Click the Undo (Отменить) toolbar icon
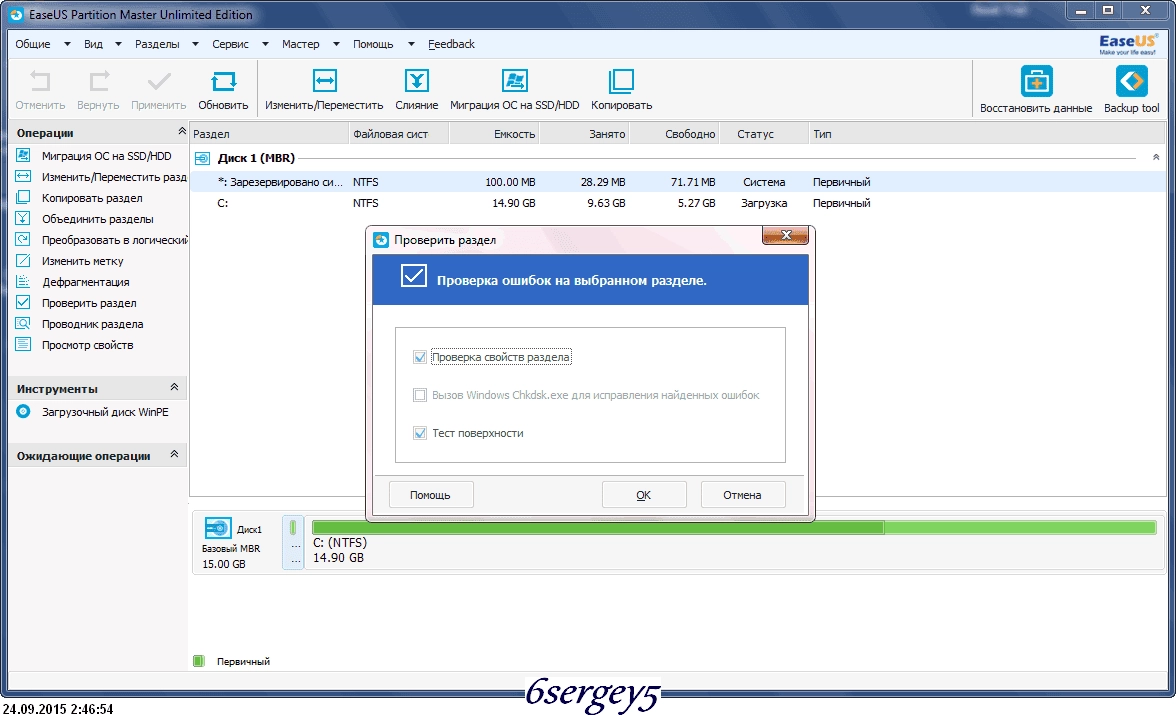1176x715 pixels. [x=40, y=81]
